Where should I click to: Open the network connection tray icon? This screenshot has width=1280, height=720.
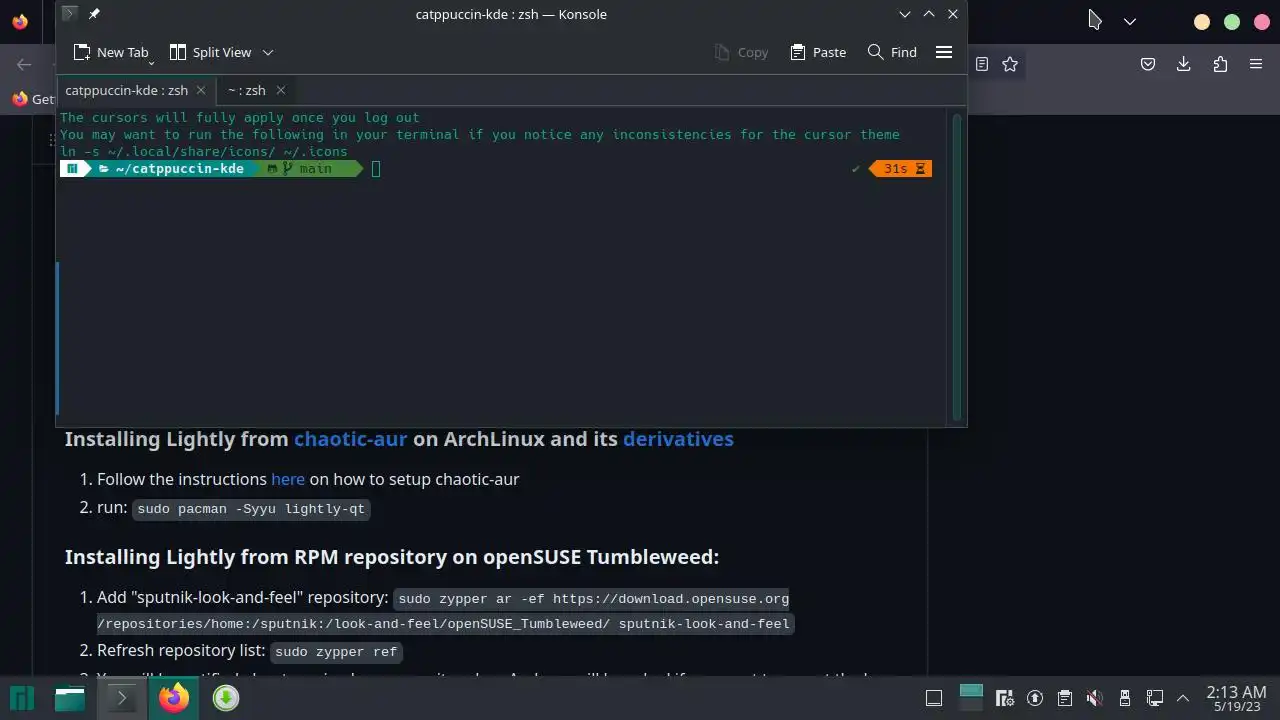click(x=1155, y=698)
